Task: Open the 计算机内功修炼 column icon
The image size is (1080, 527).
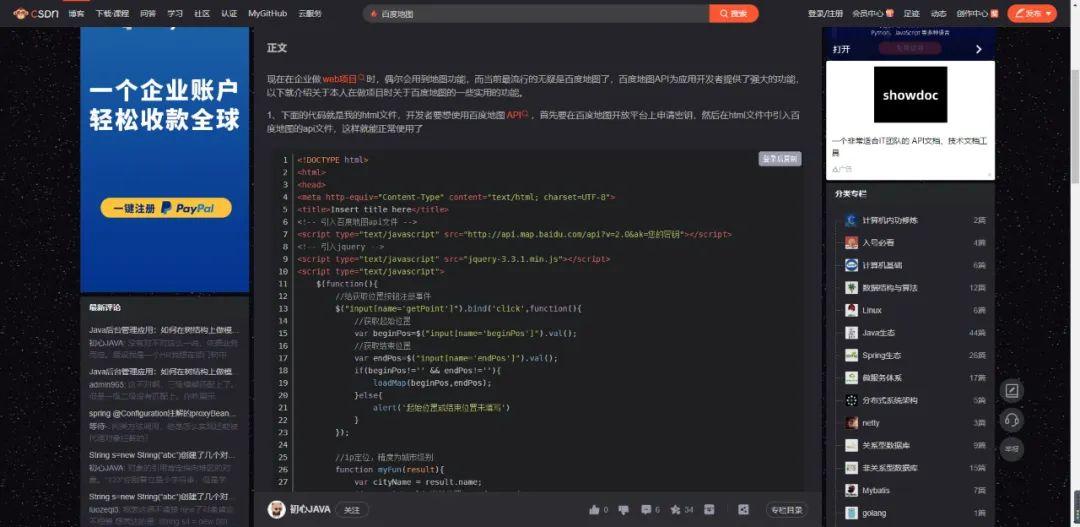Action: coord(851,220)
